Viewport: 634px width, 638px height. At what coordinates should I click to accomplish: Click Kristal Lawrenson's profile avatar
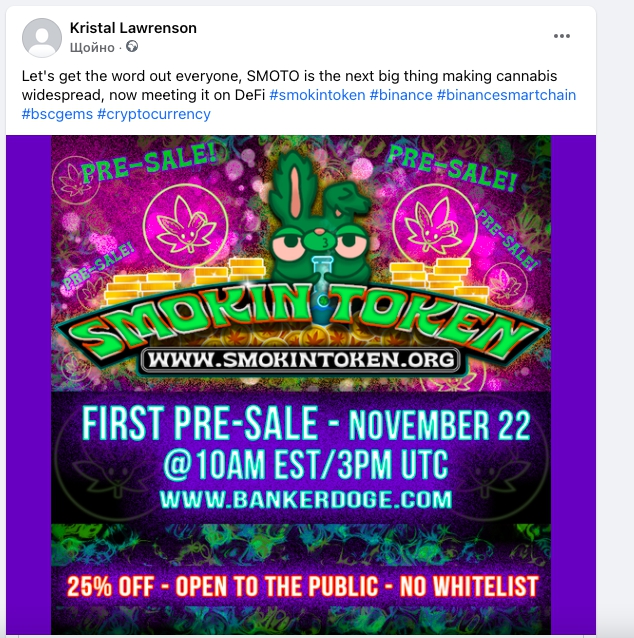42,37
